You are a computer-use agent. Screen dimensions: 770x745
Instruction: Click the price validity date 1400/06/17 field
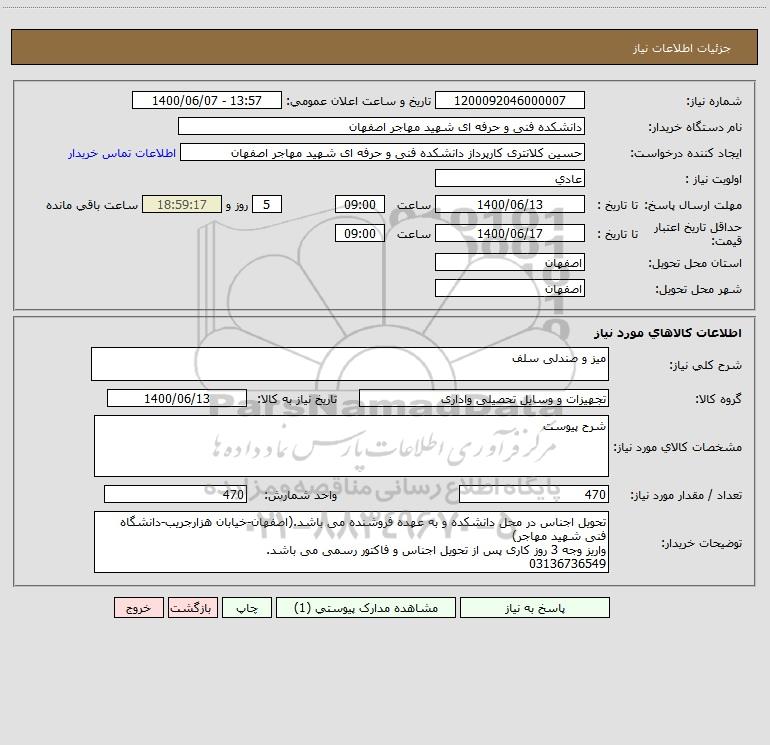coord(510,233)
